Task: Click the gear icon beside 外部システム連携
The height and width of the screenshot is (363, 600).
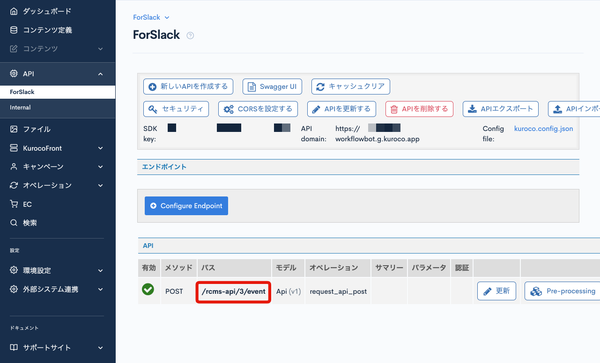Action: (14, 289)
